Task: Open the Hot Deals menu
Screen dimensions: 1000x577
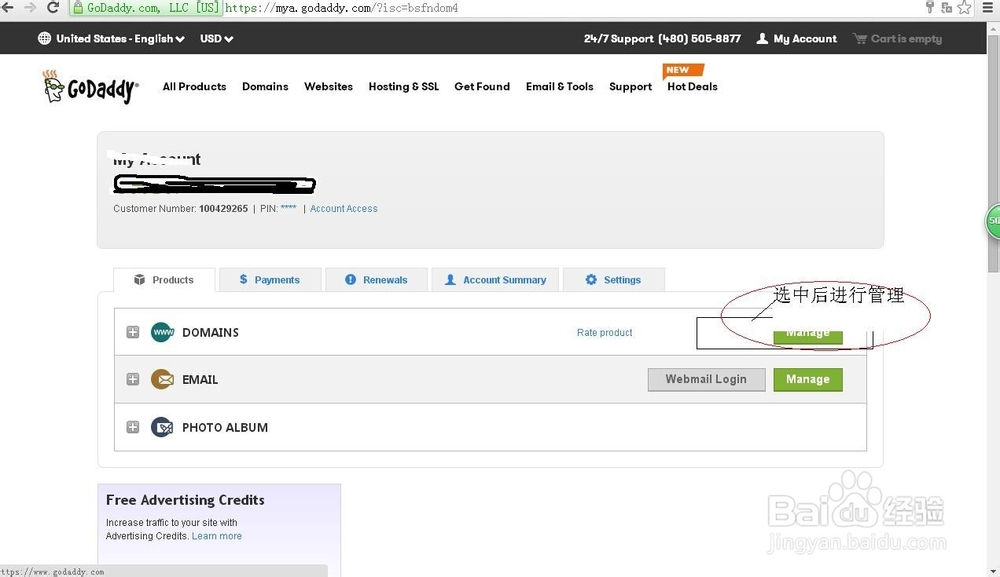Action: (x=693, y=87)
